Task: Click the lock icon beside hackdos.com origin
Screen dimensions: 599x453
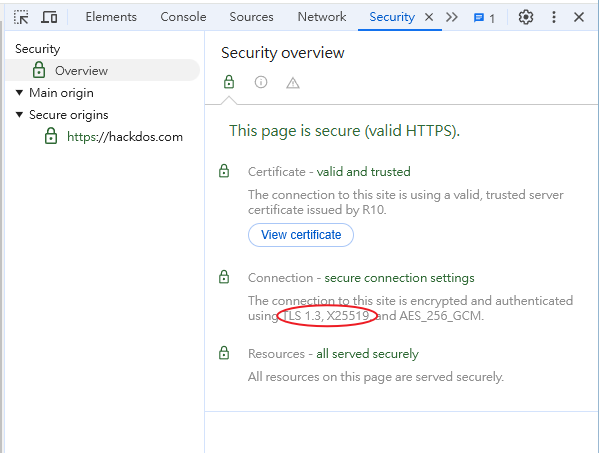Action: click(x=51, y=136)
